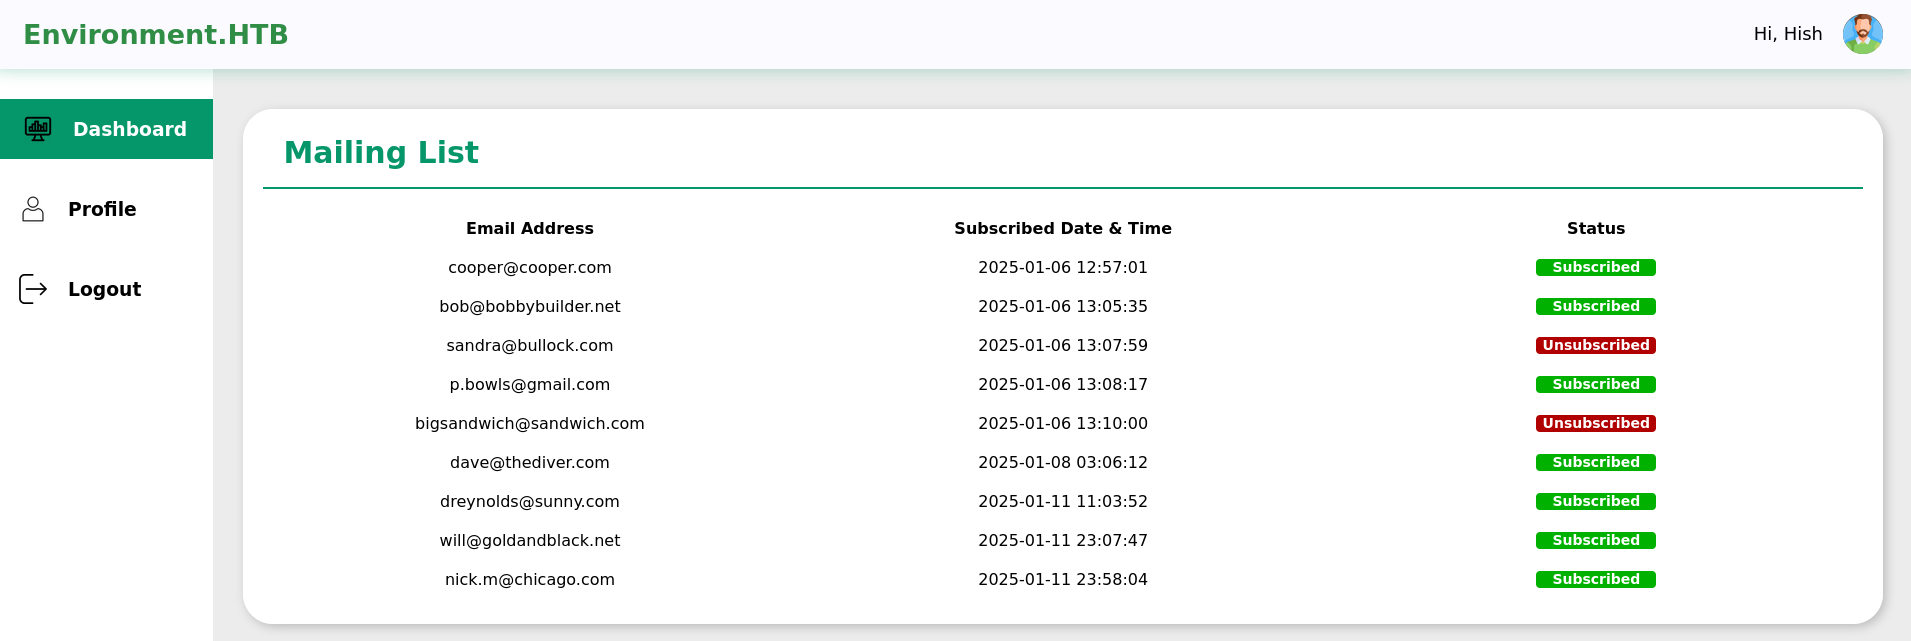Click the Mailing List heading
The height and width of the screenshot is (641, 1911).
(x=381, y=152)
